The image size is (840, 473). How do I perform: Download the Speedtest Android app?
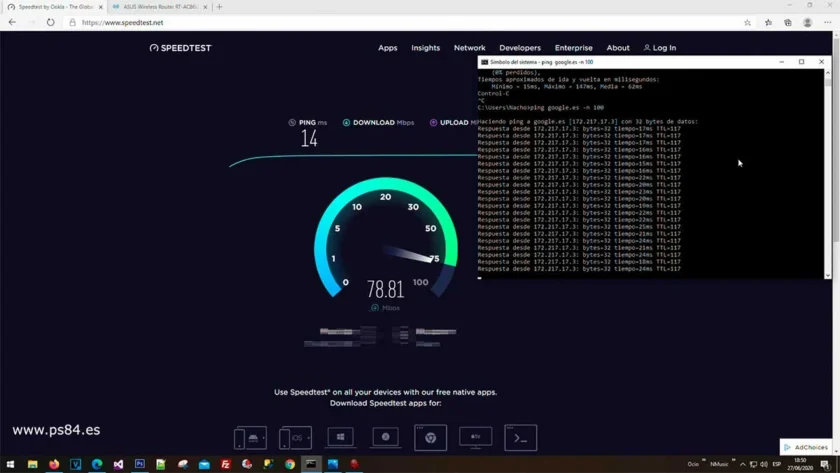(250, 438)
